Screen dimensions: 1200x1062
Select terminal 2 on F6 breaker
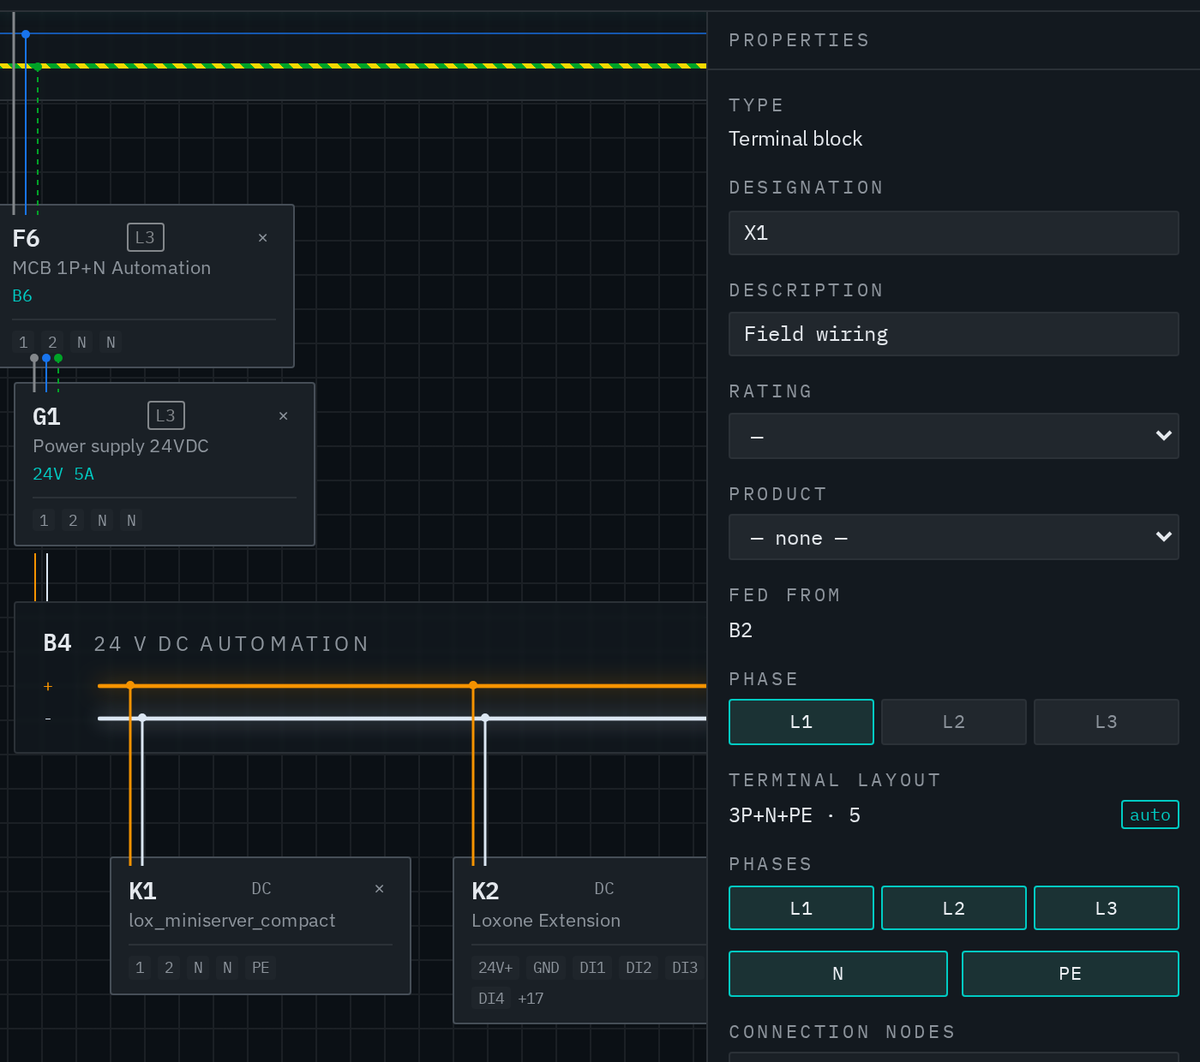point(52,342)
